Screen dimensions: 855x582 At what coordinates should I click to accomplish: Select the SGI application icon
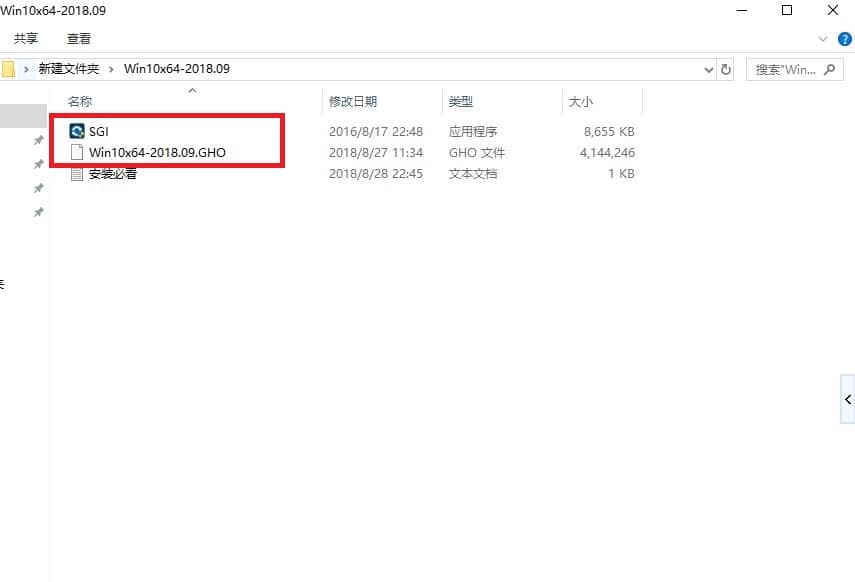(78, 131)
